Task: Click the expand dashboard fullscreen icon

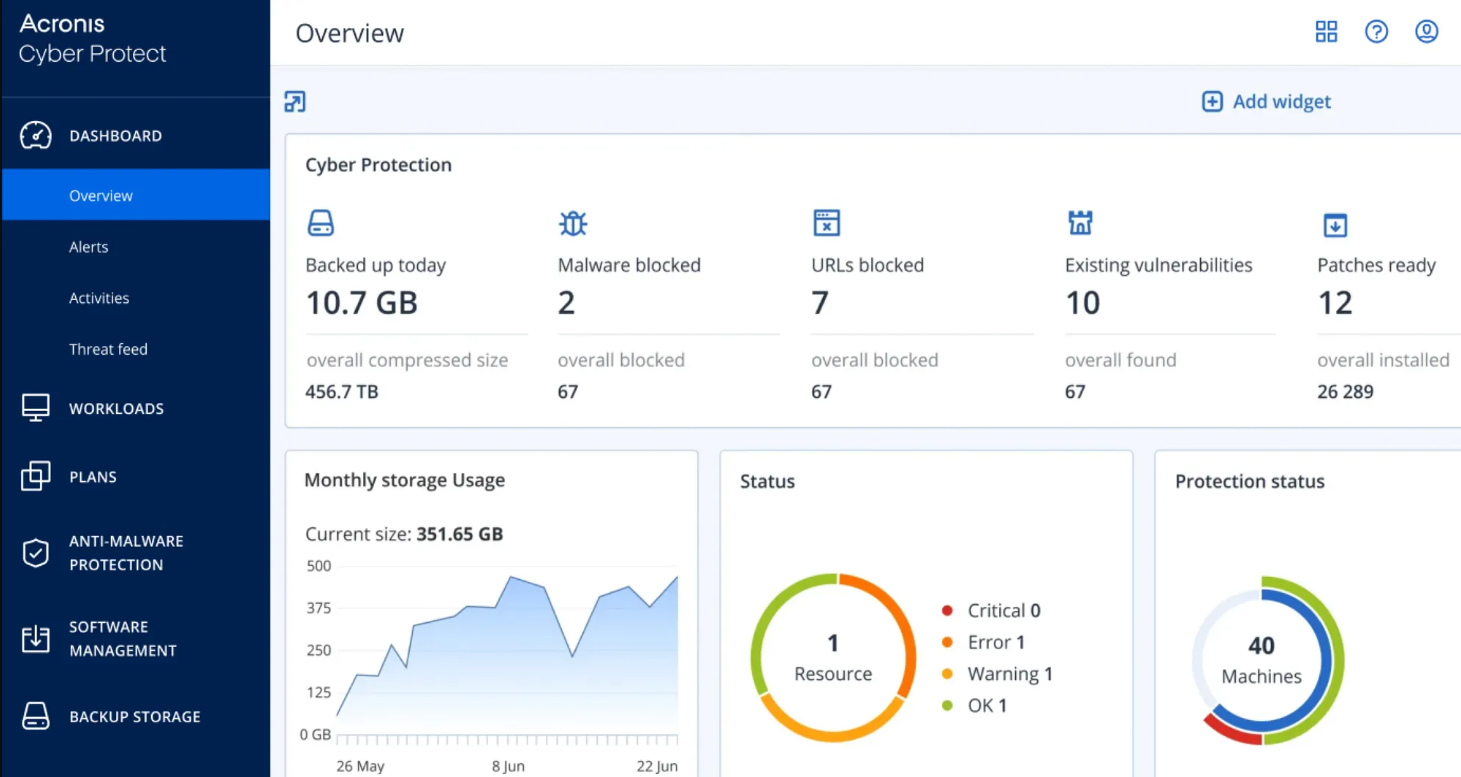Action: [295, 101]
